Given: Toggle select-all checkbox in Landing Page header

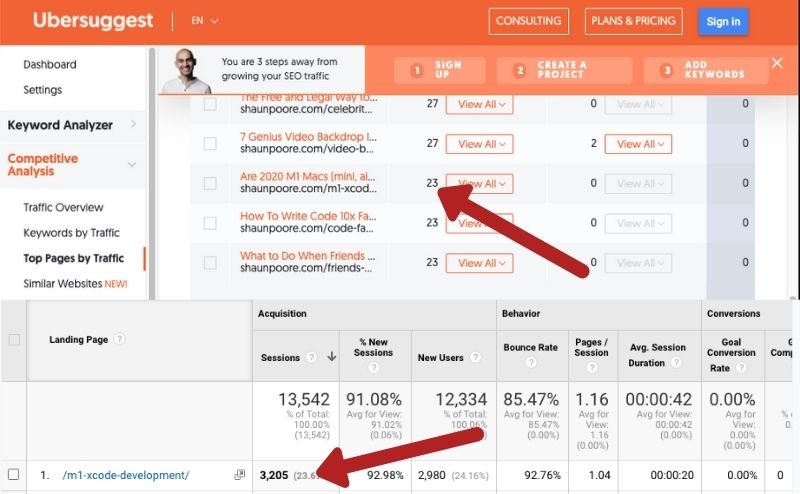Looking at the screenshot, I should (14, 339).
